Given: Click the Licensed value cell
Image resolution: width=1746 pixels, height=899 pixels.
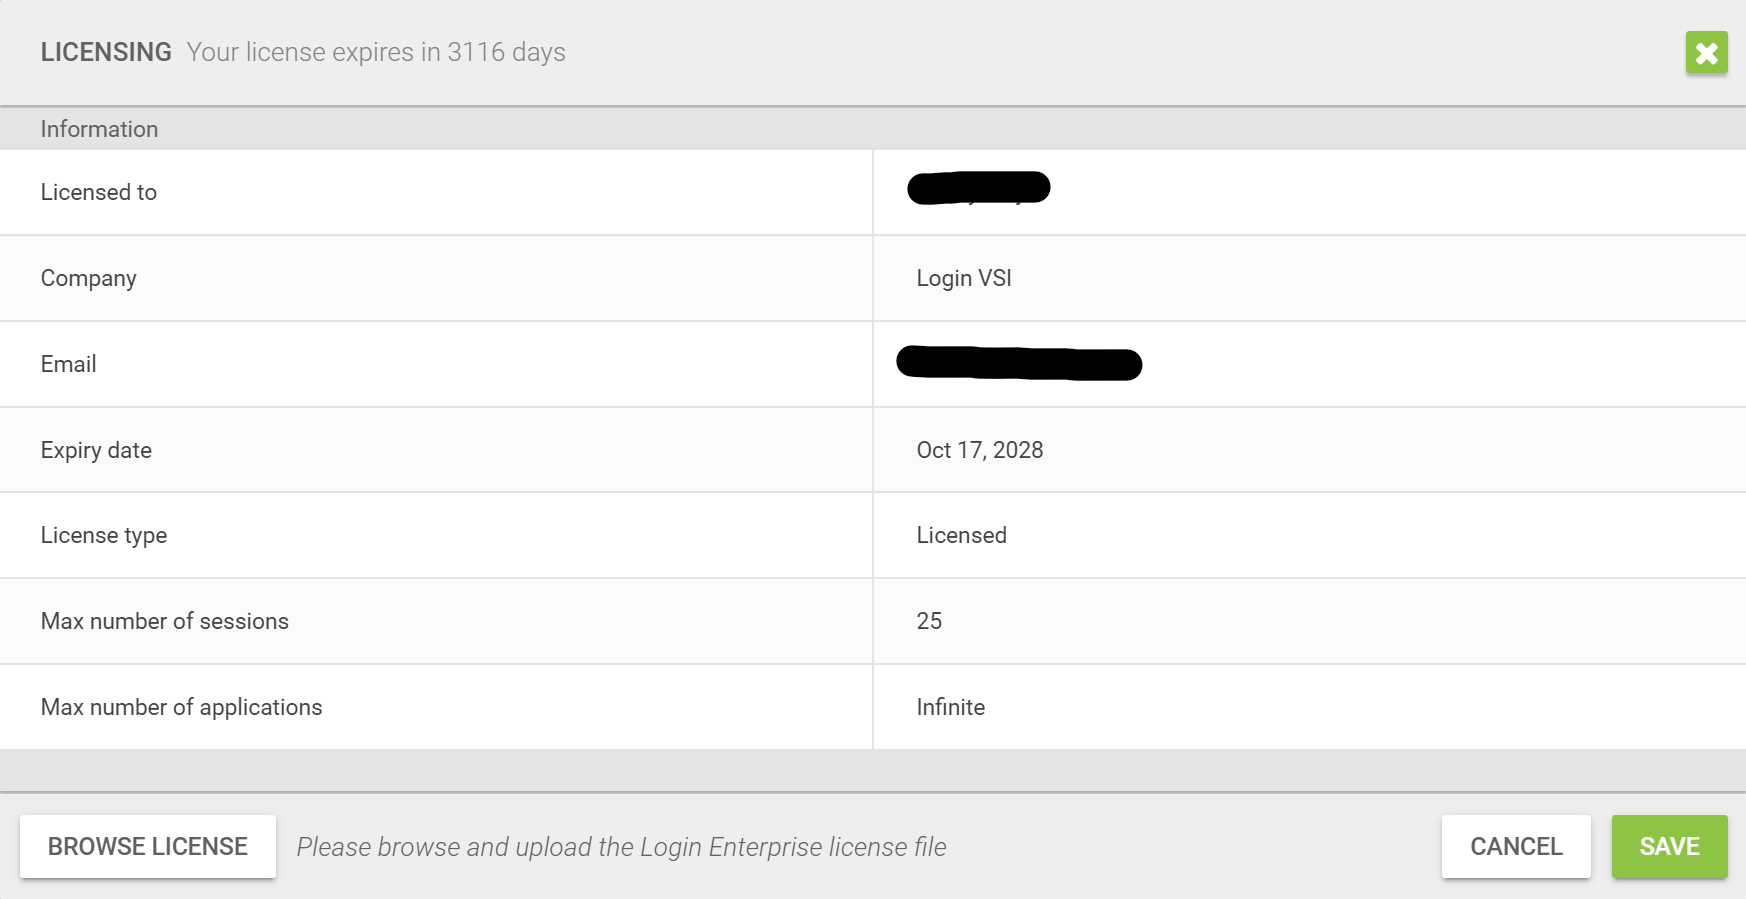Looking at the screenshot, I should coord(961,535).
